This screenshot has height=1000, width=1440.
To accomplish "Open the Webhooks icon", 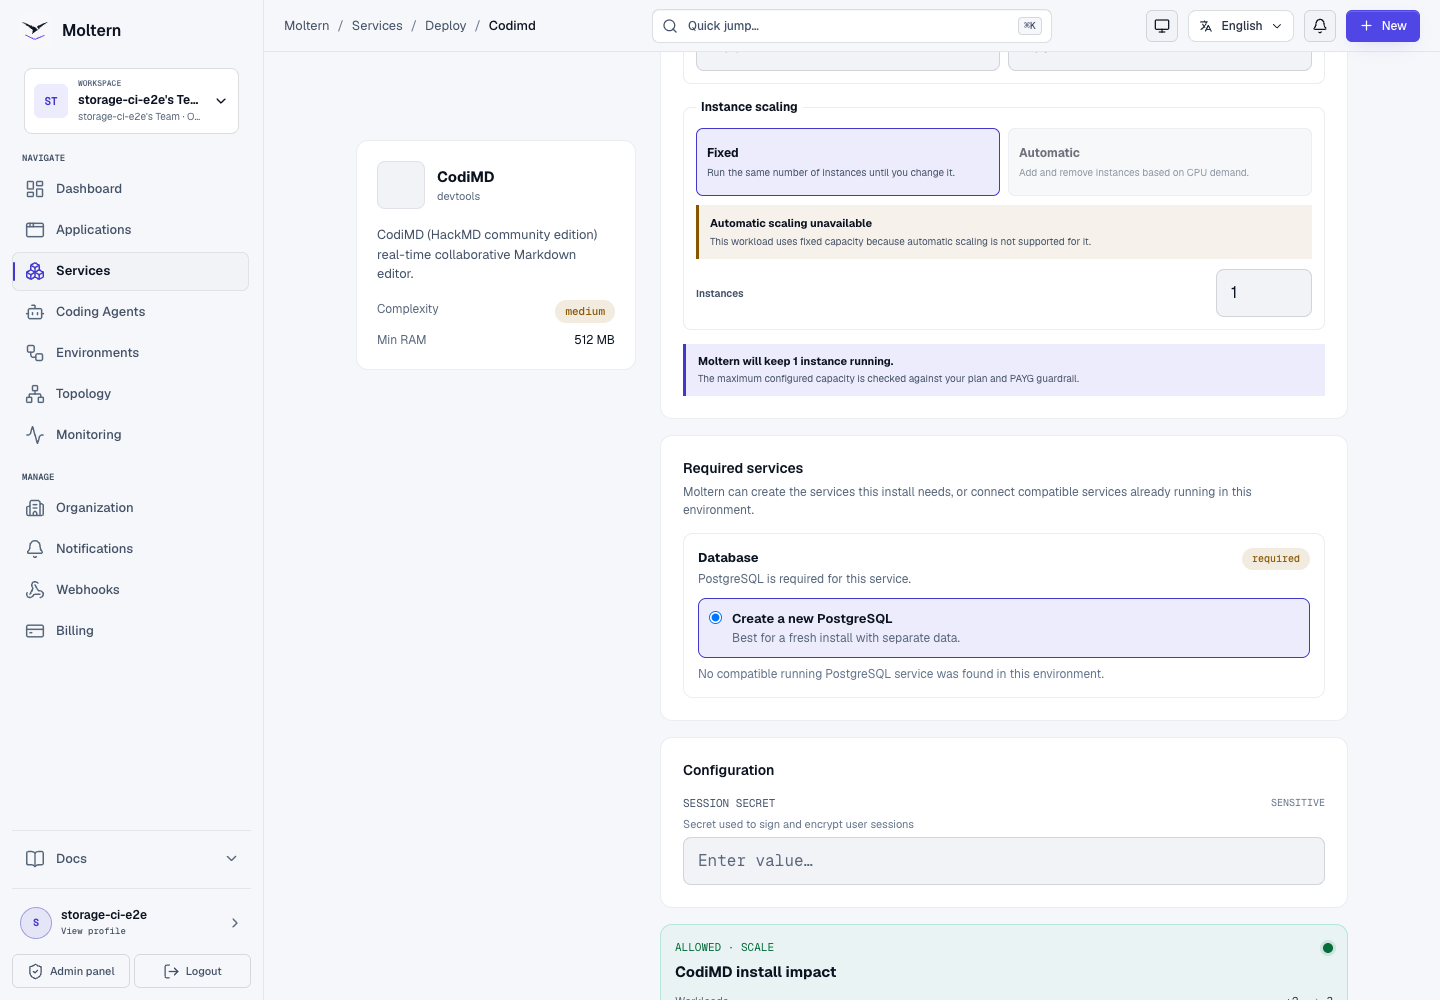I will [35, 590].
